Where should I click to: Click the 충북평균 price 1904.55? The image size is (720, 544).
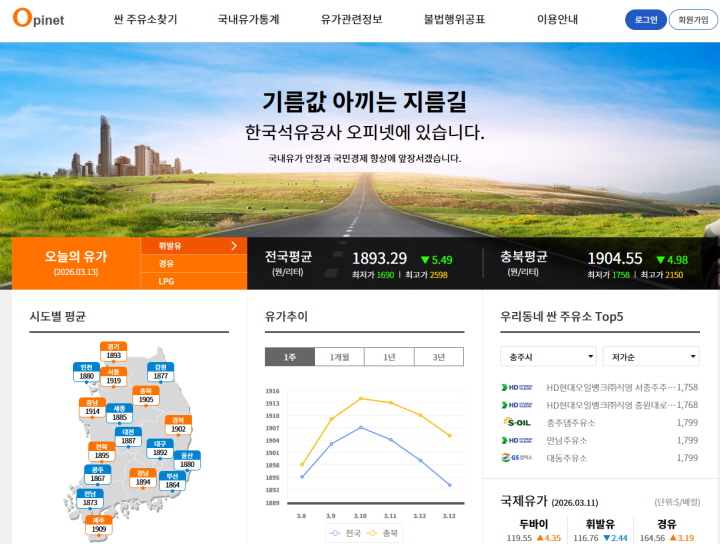615,258
